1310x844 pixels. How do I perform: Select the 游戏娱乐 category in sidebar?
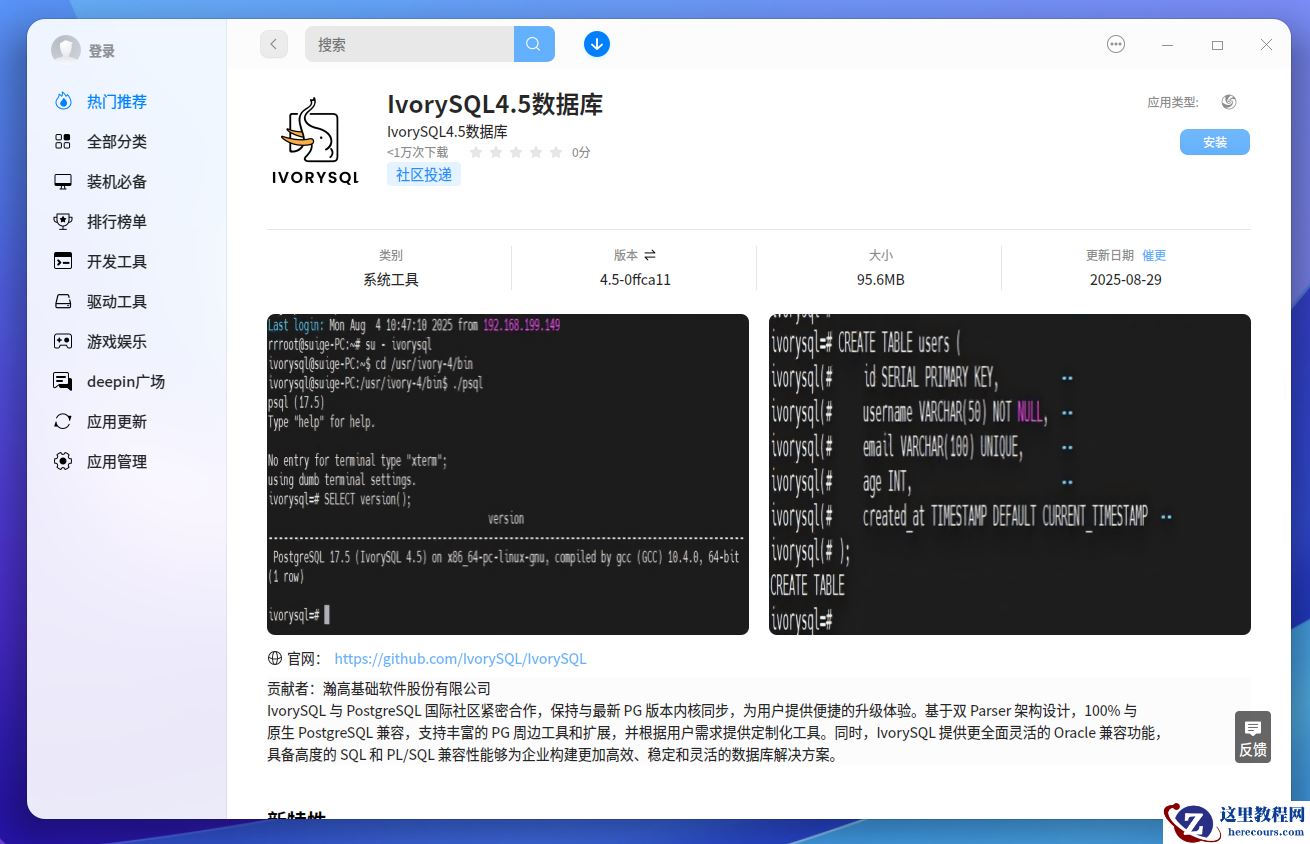(62, 341)
